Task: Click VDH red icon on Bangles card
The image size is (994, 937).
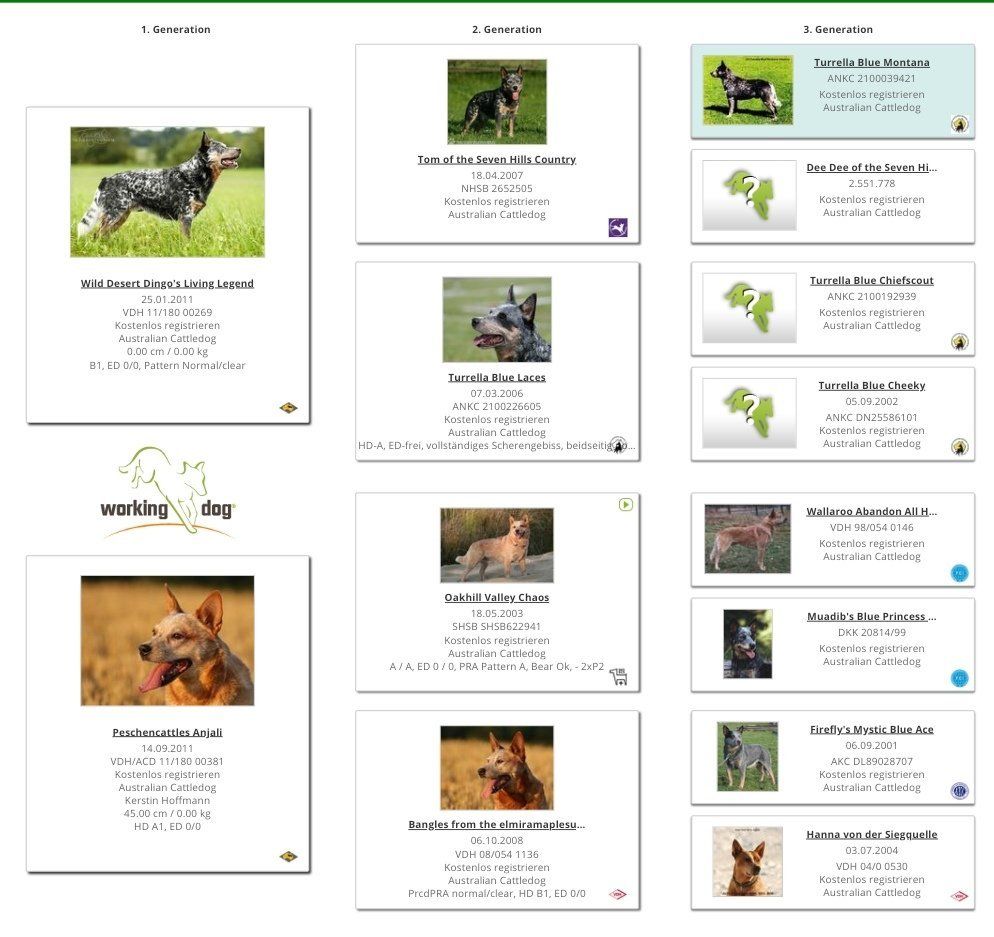Action: [617, 894]
